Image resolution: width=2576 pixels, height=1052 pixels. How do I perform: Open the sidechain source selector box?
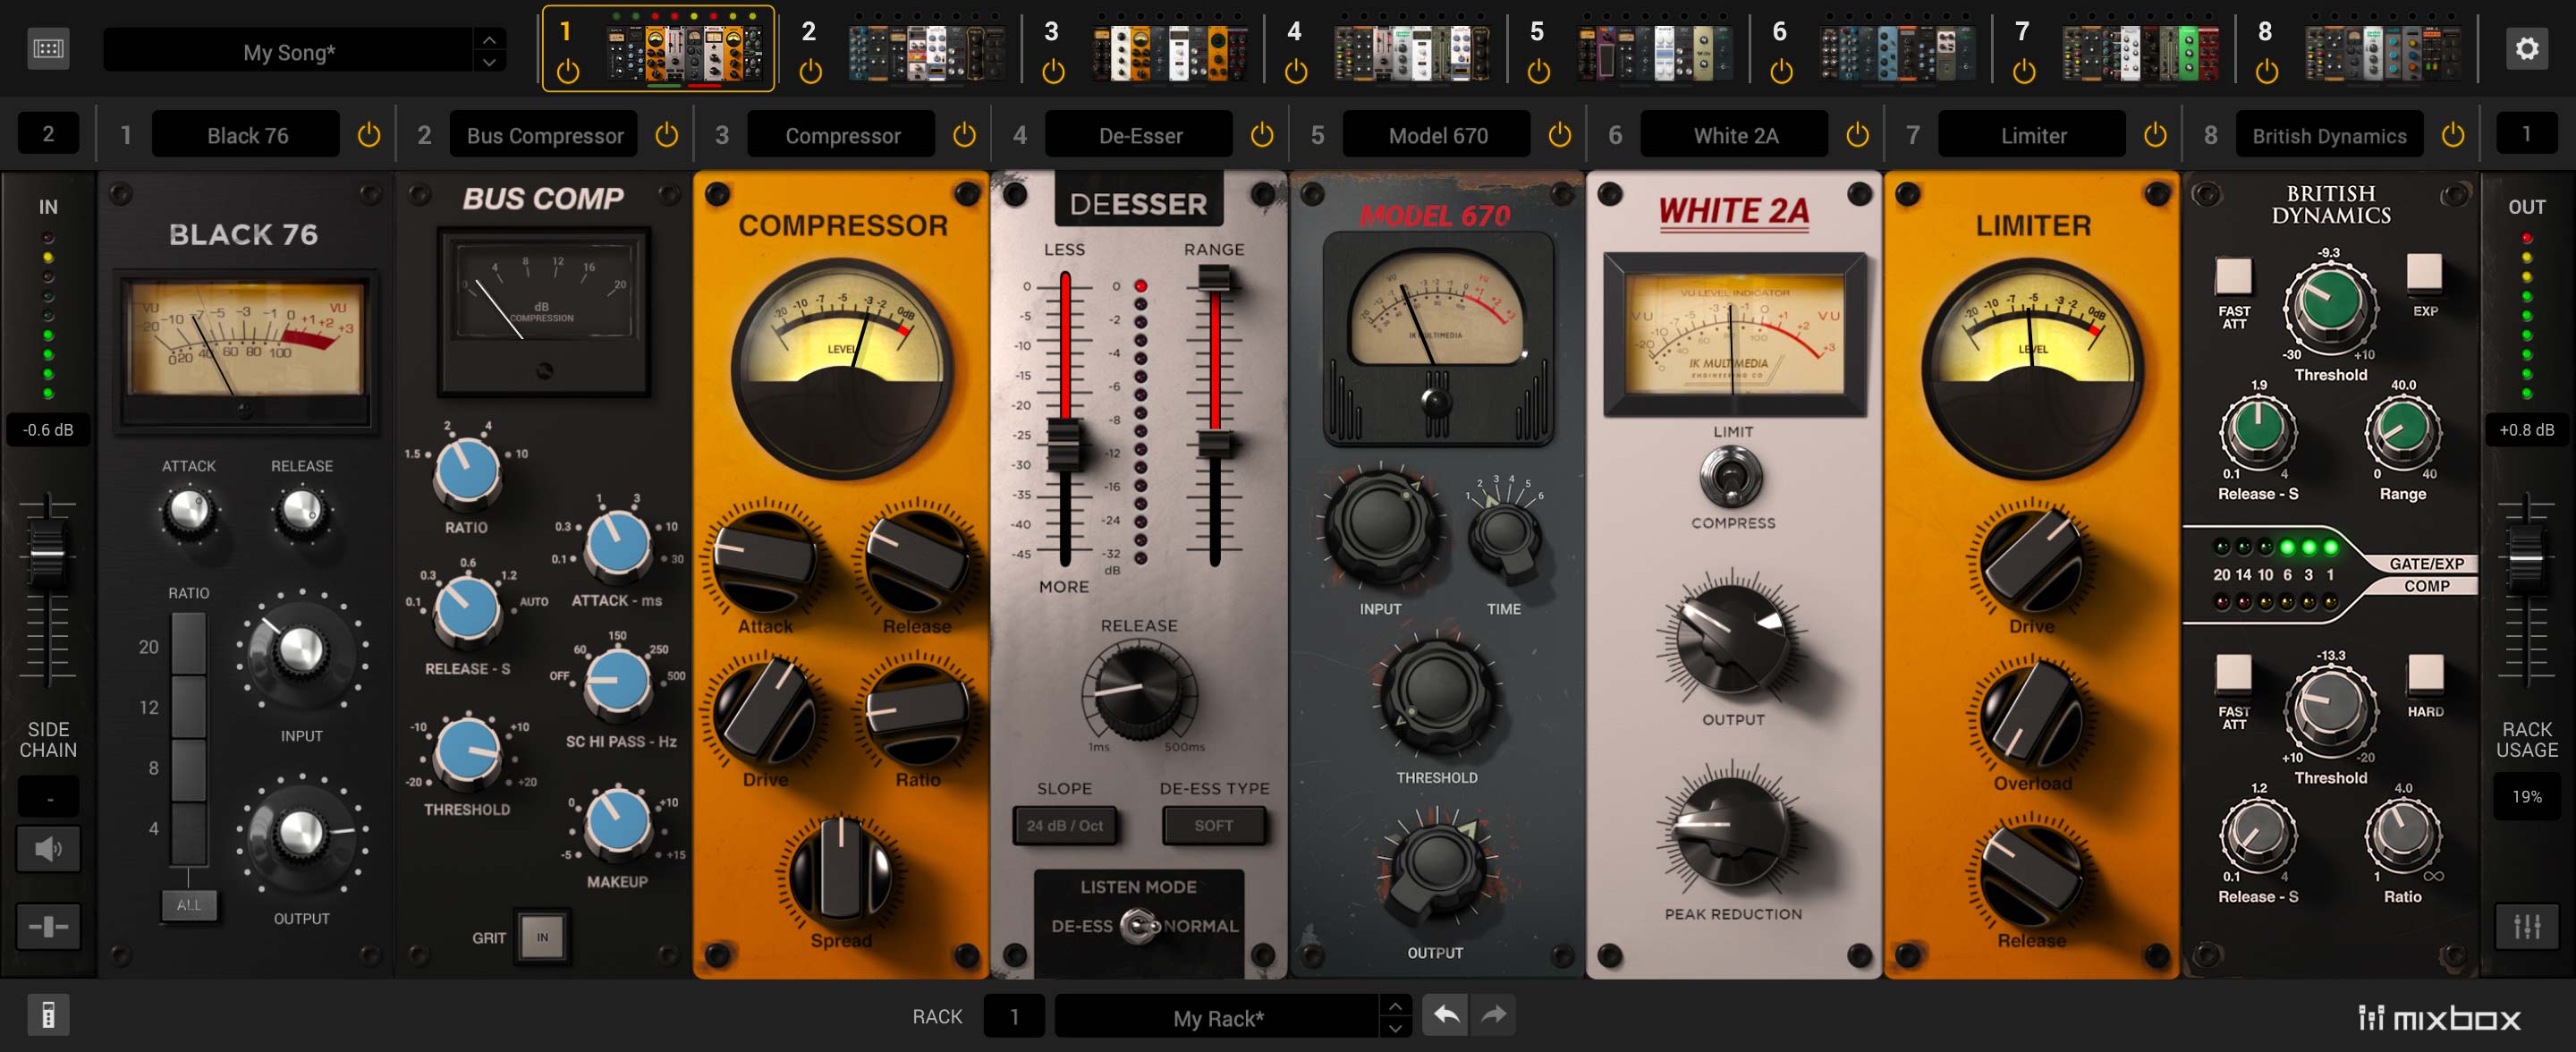coord(48,797)
